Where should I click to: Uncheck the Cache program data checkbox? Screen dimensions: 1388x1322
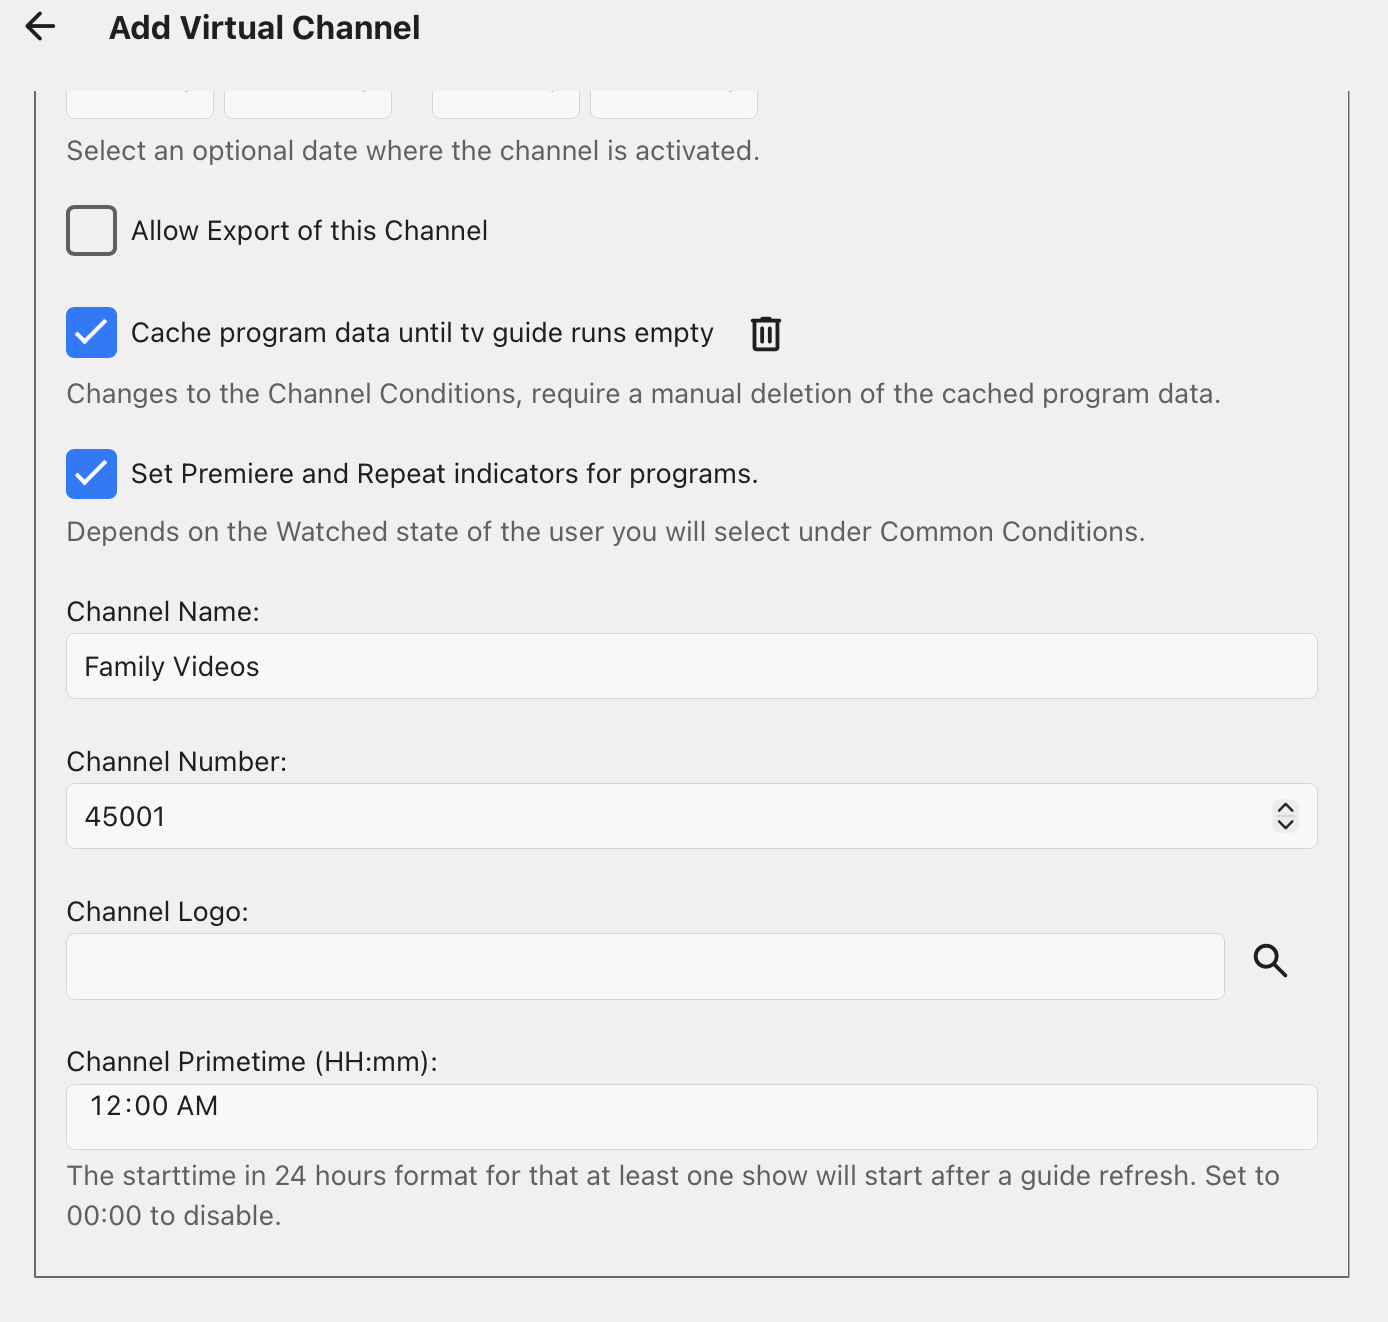tap(91, 333)
